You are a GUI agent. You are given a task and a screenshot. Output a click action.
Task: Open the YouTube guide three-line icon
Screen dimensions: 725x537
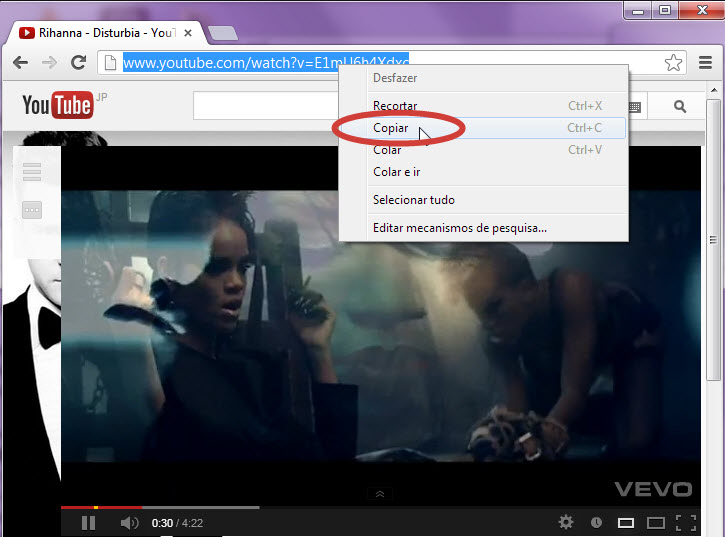[32, 172]
